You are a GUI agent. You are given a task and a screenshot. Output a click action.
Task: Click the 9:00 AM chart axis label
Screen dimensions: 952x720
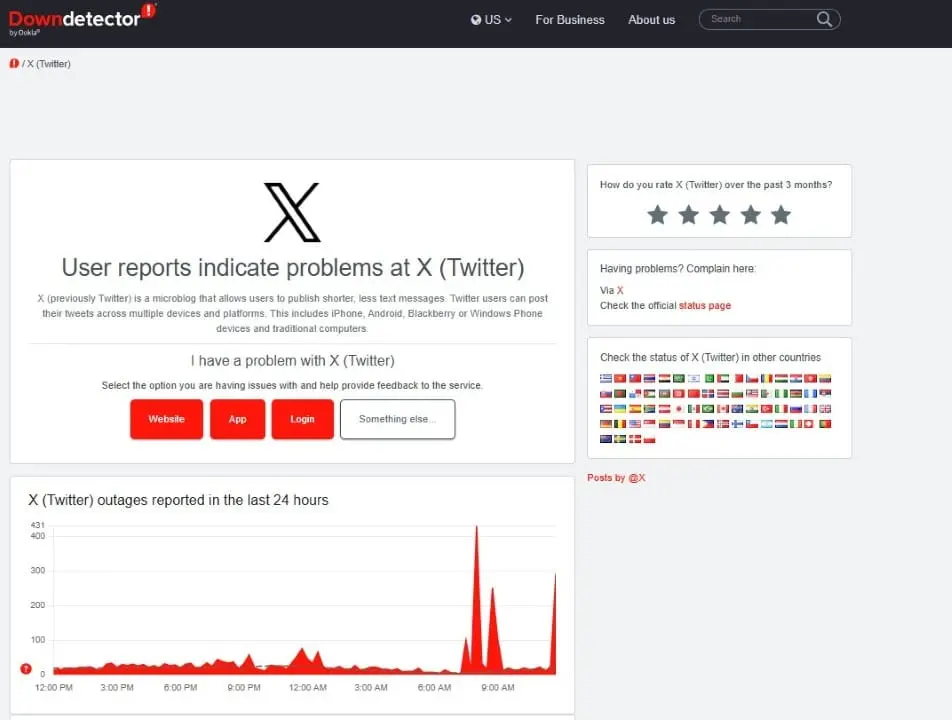pos(498,687)
